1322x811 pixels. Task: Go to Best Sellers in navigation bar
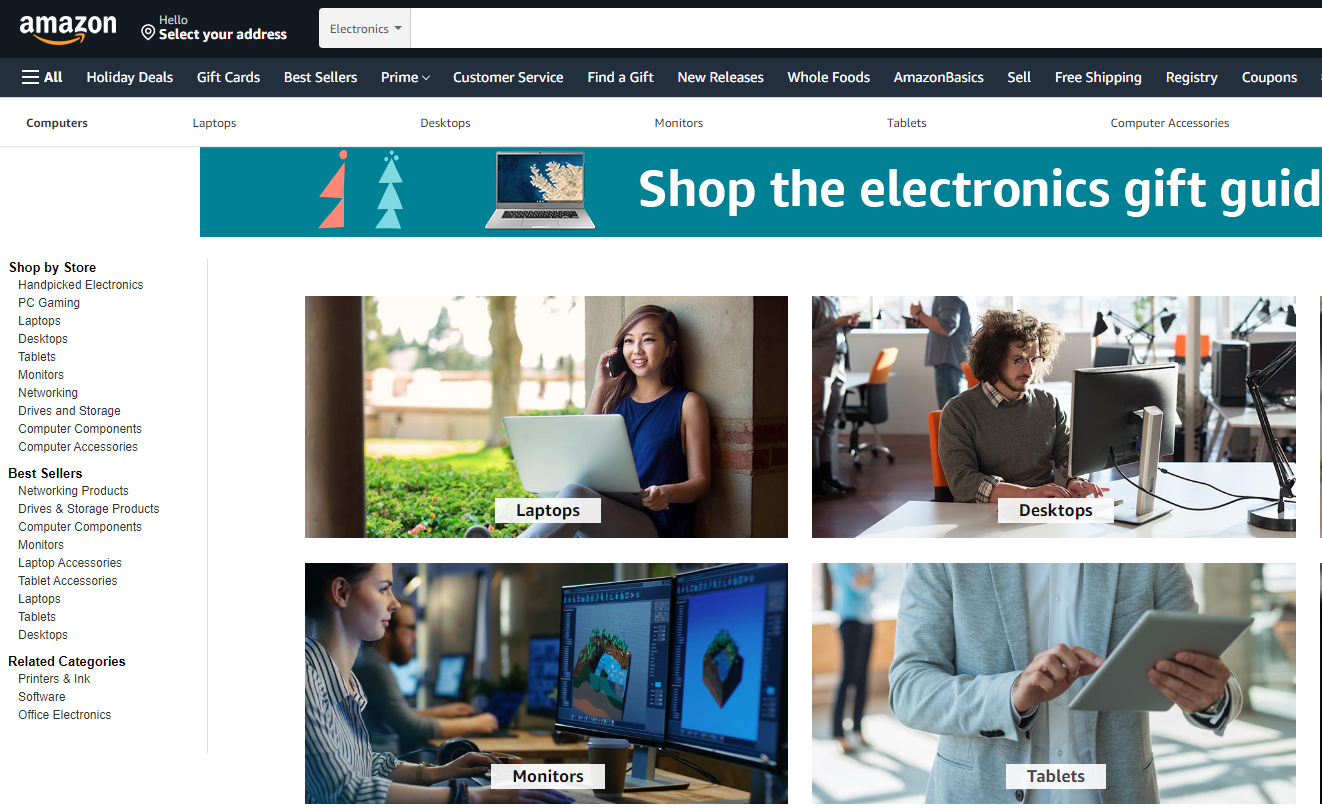pos(320,77)
